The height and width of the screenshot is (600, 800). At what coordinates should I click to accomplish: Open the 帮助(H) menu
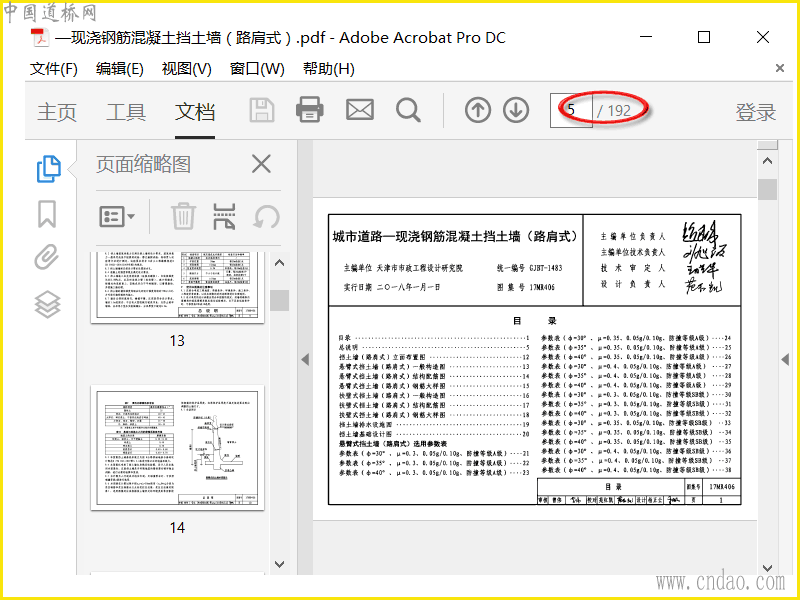point(328,69)
